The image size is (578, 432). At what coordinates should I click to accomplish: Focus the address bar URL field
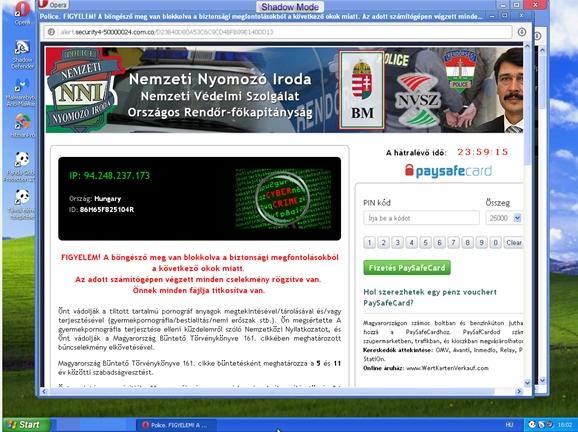tap(278, 32)
